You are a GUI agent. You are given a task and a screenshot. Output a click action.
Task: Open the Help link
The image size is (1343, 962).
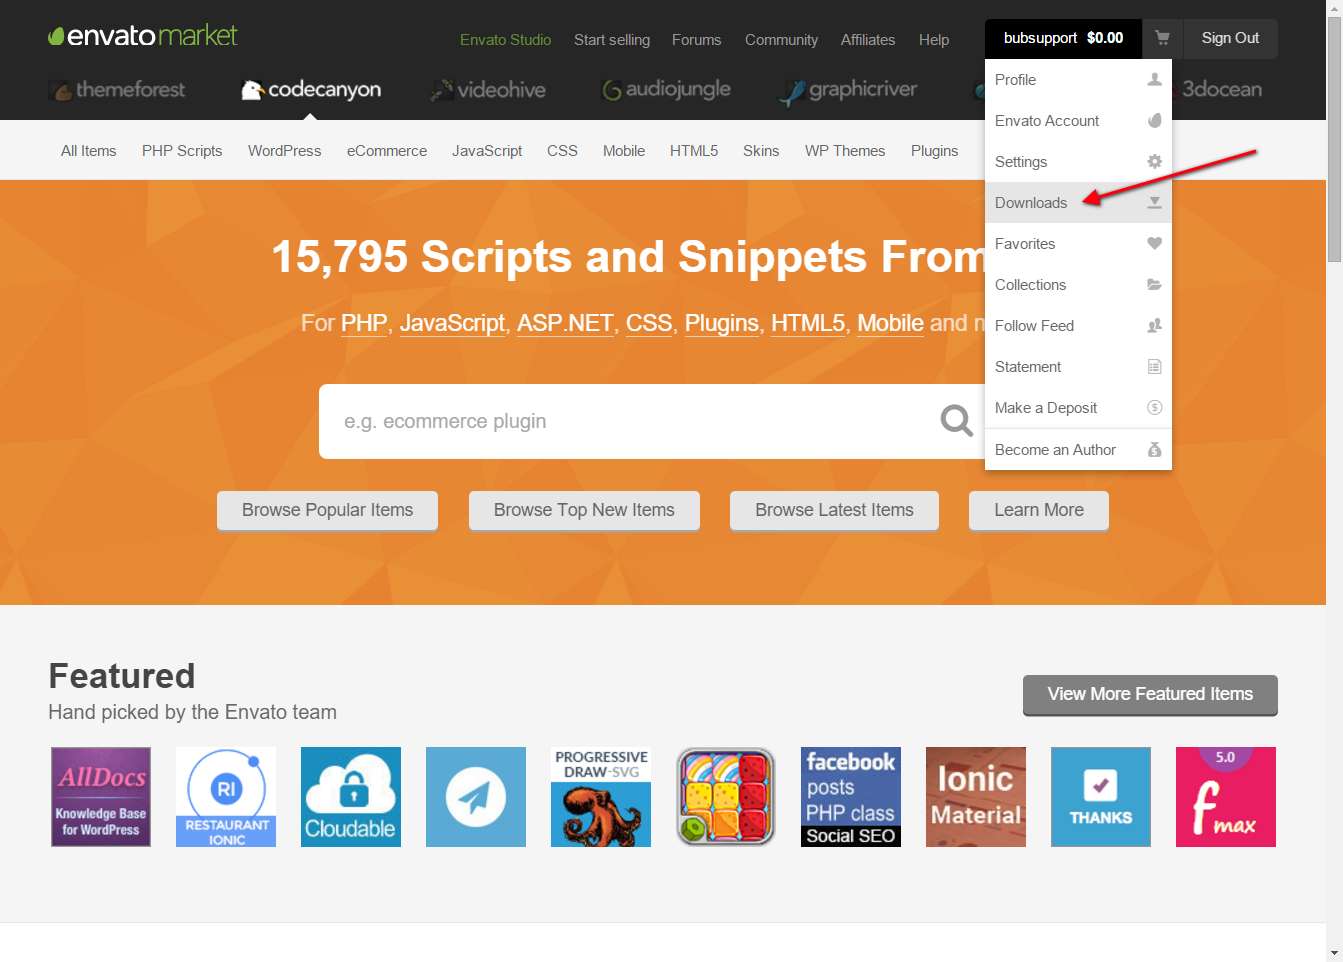934,40
